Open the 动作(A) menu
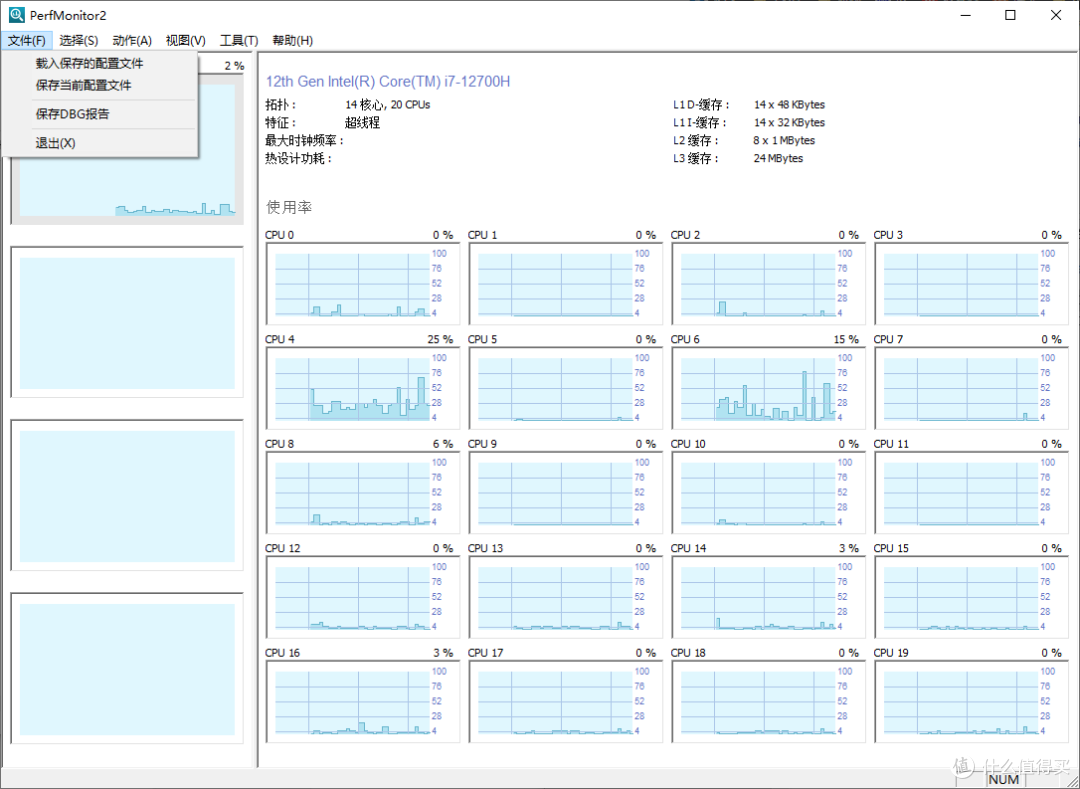Viewport: 1080px width, 789px height. (132, 40)
